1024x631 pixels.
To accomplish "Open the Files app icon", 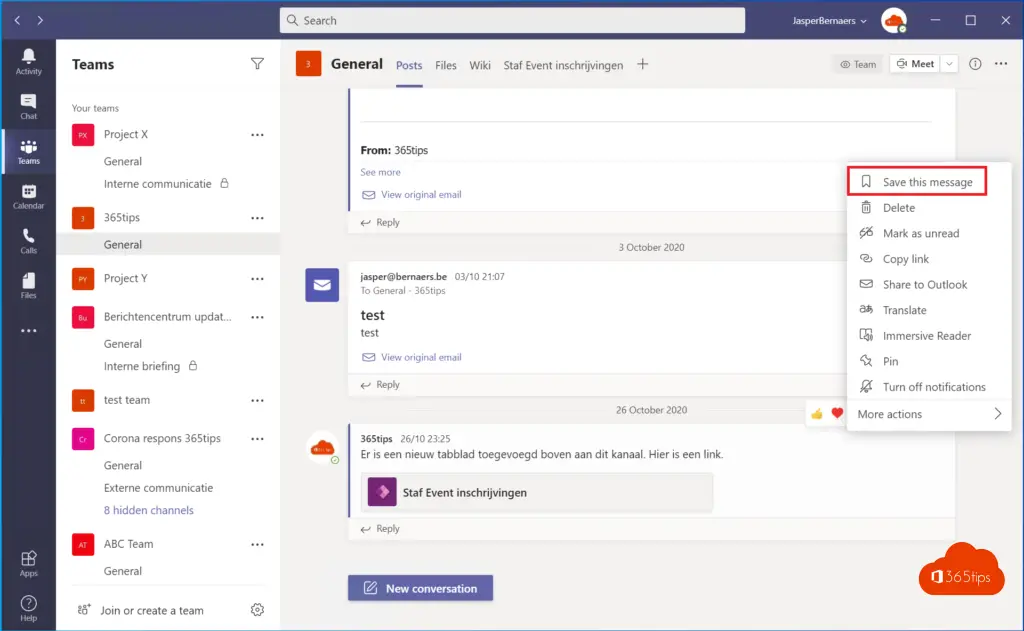I will click(28, 286).
